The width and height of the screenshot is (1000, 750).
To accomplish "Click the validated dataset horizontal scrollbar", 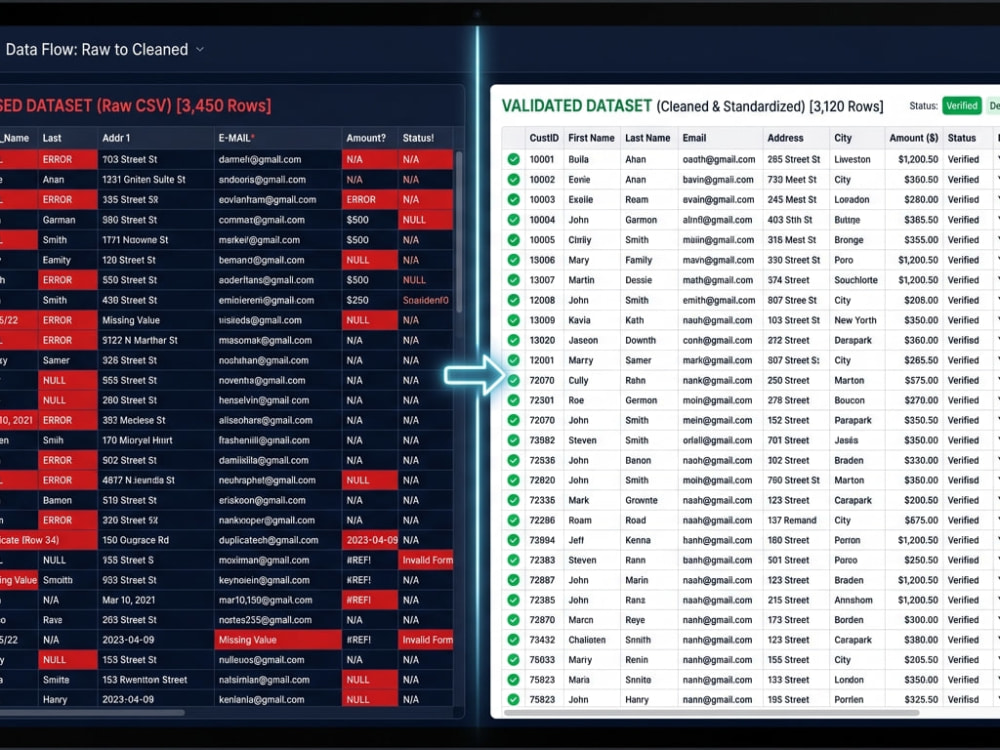I will click(x=711, y=712).
